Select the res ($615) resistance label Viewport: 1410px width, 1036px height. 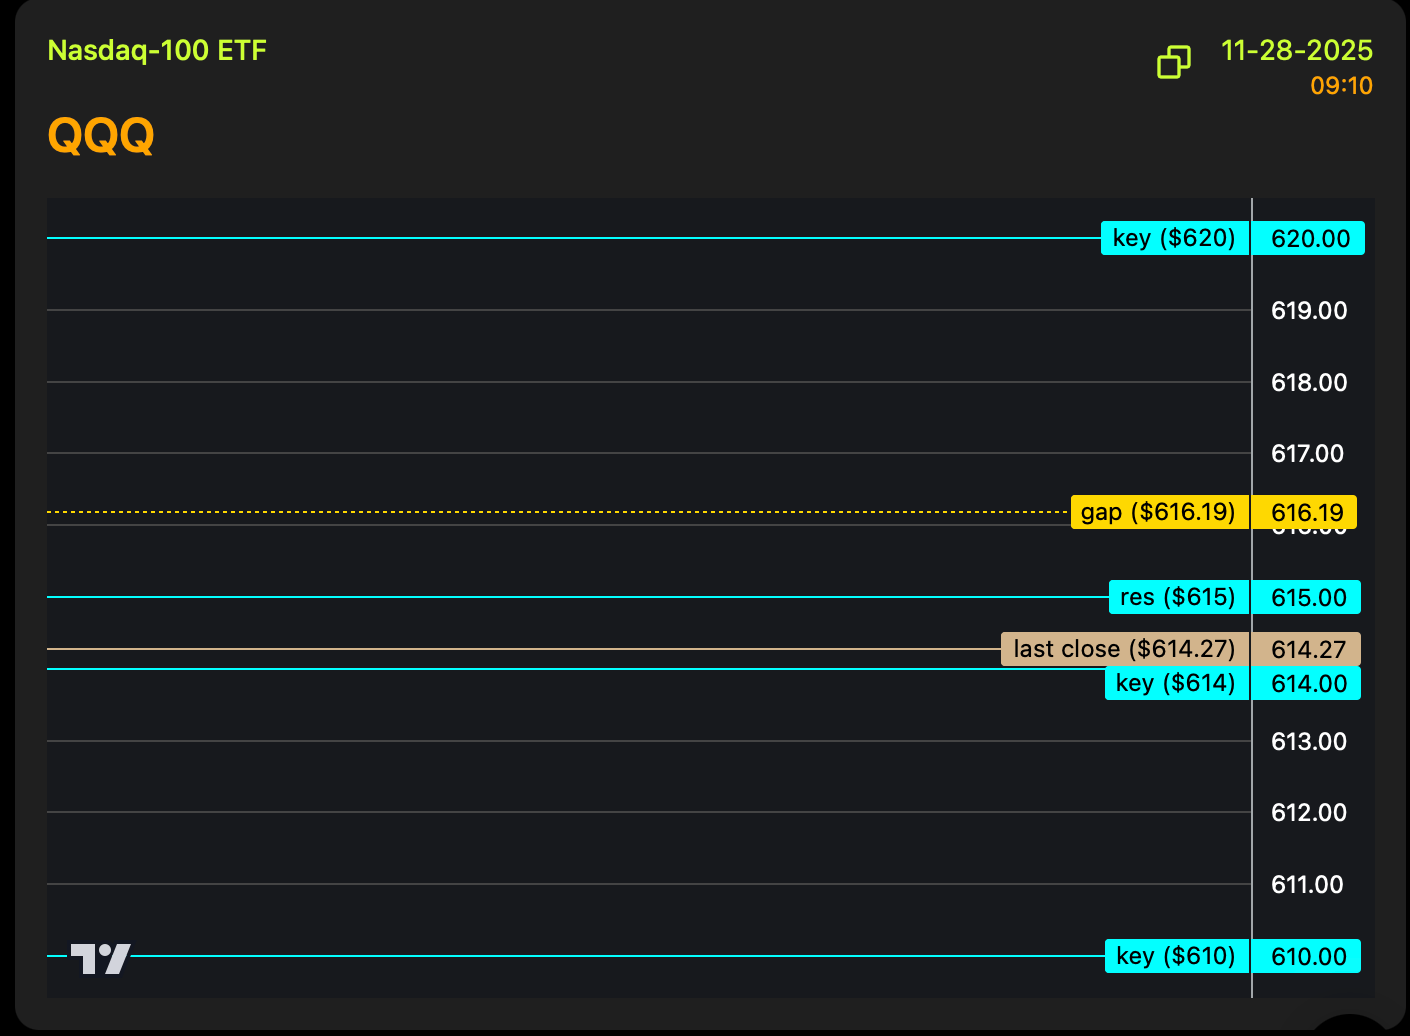click(1178, 597)
